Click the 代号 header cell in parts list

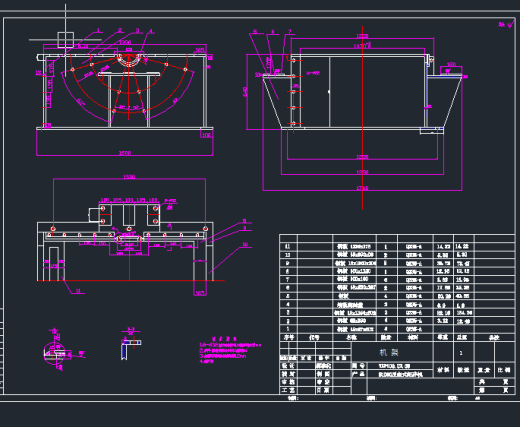coord(314,337)
